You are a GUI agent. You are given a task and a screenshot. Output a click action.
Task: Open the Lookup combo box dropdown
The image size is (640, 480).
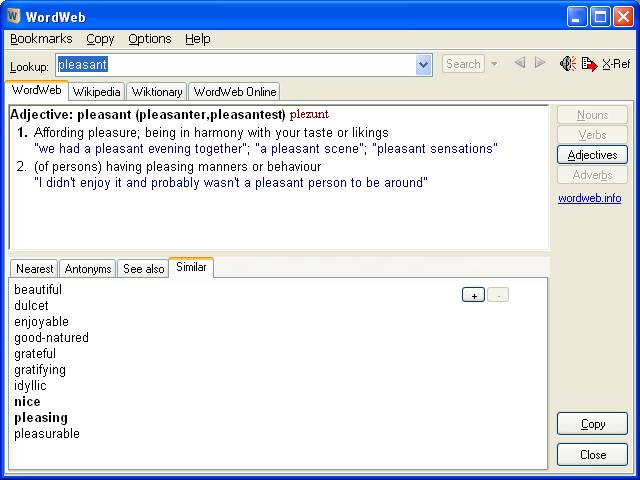(x=423, y=64)
